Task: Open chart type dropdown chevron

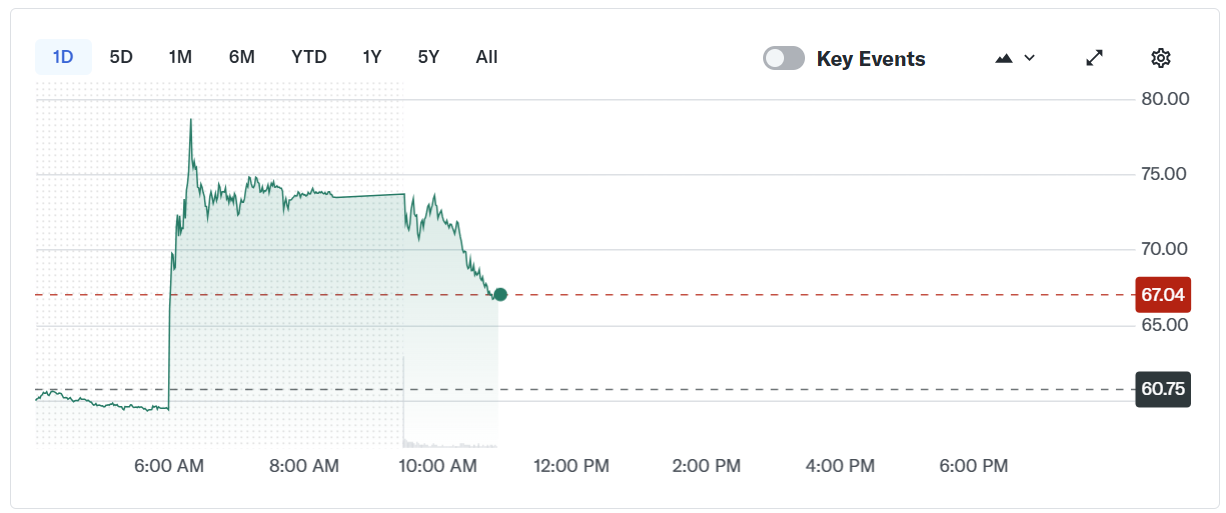Action: click(1030, 58)
